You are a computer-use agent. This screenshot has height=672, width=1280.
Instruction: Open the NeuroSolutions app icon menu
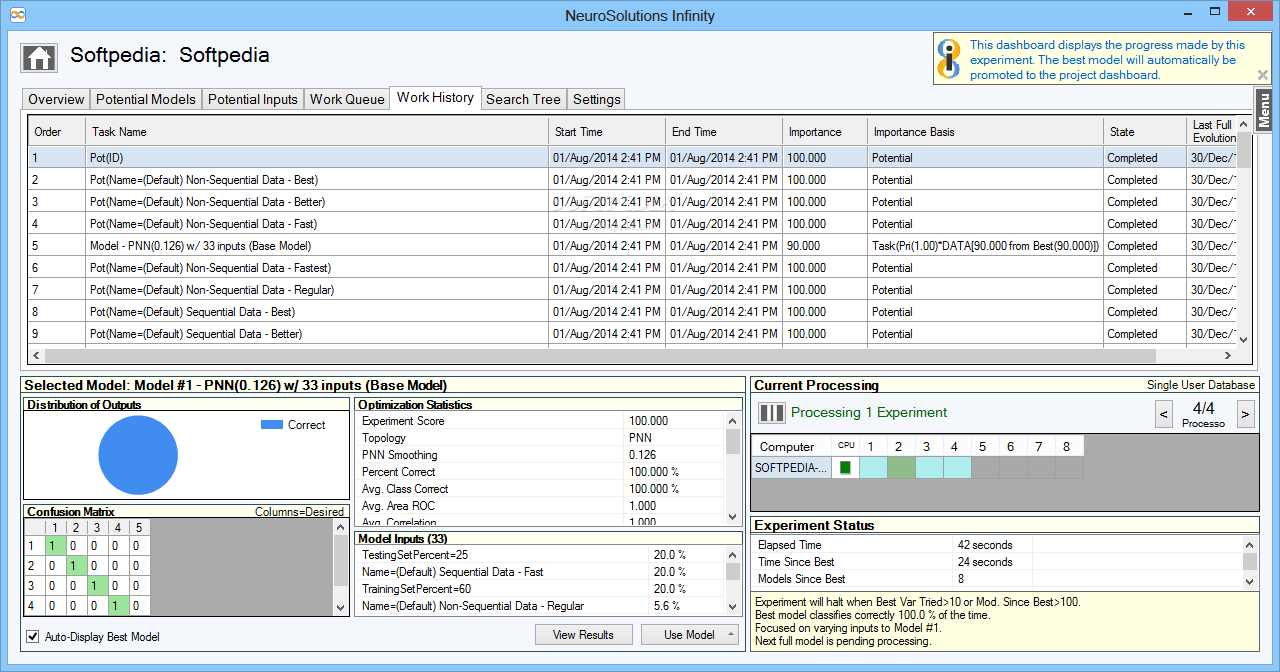(18, 15)
